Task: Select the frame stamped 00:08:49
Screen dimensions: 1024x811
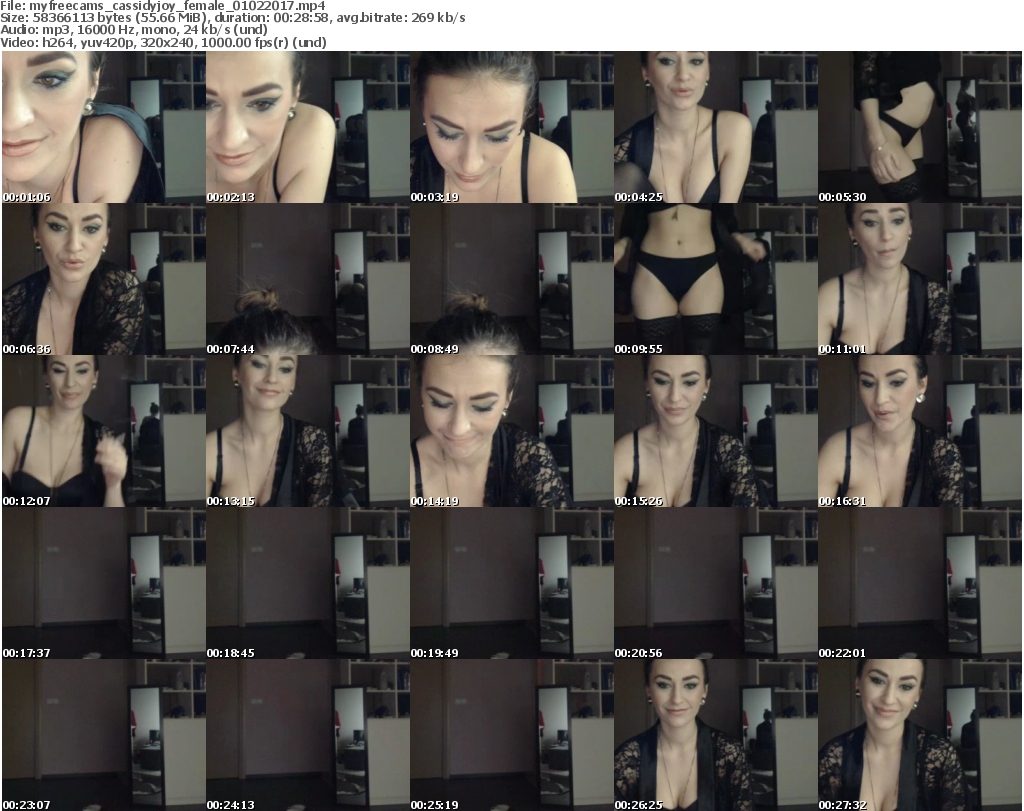Action: (511, 279)
